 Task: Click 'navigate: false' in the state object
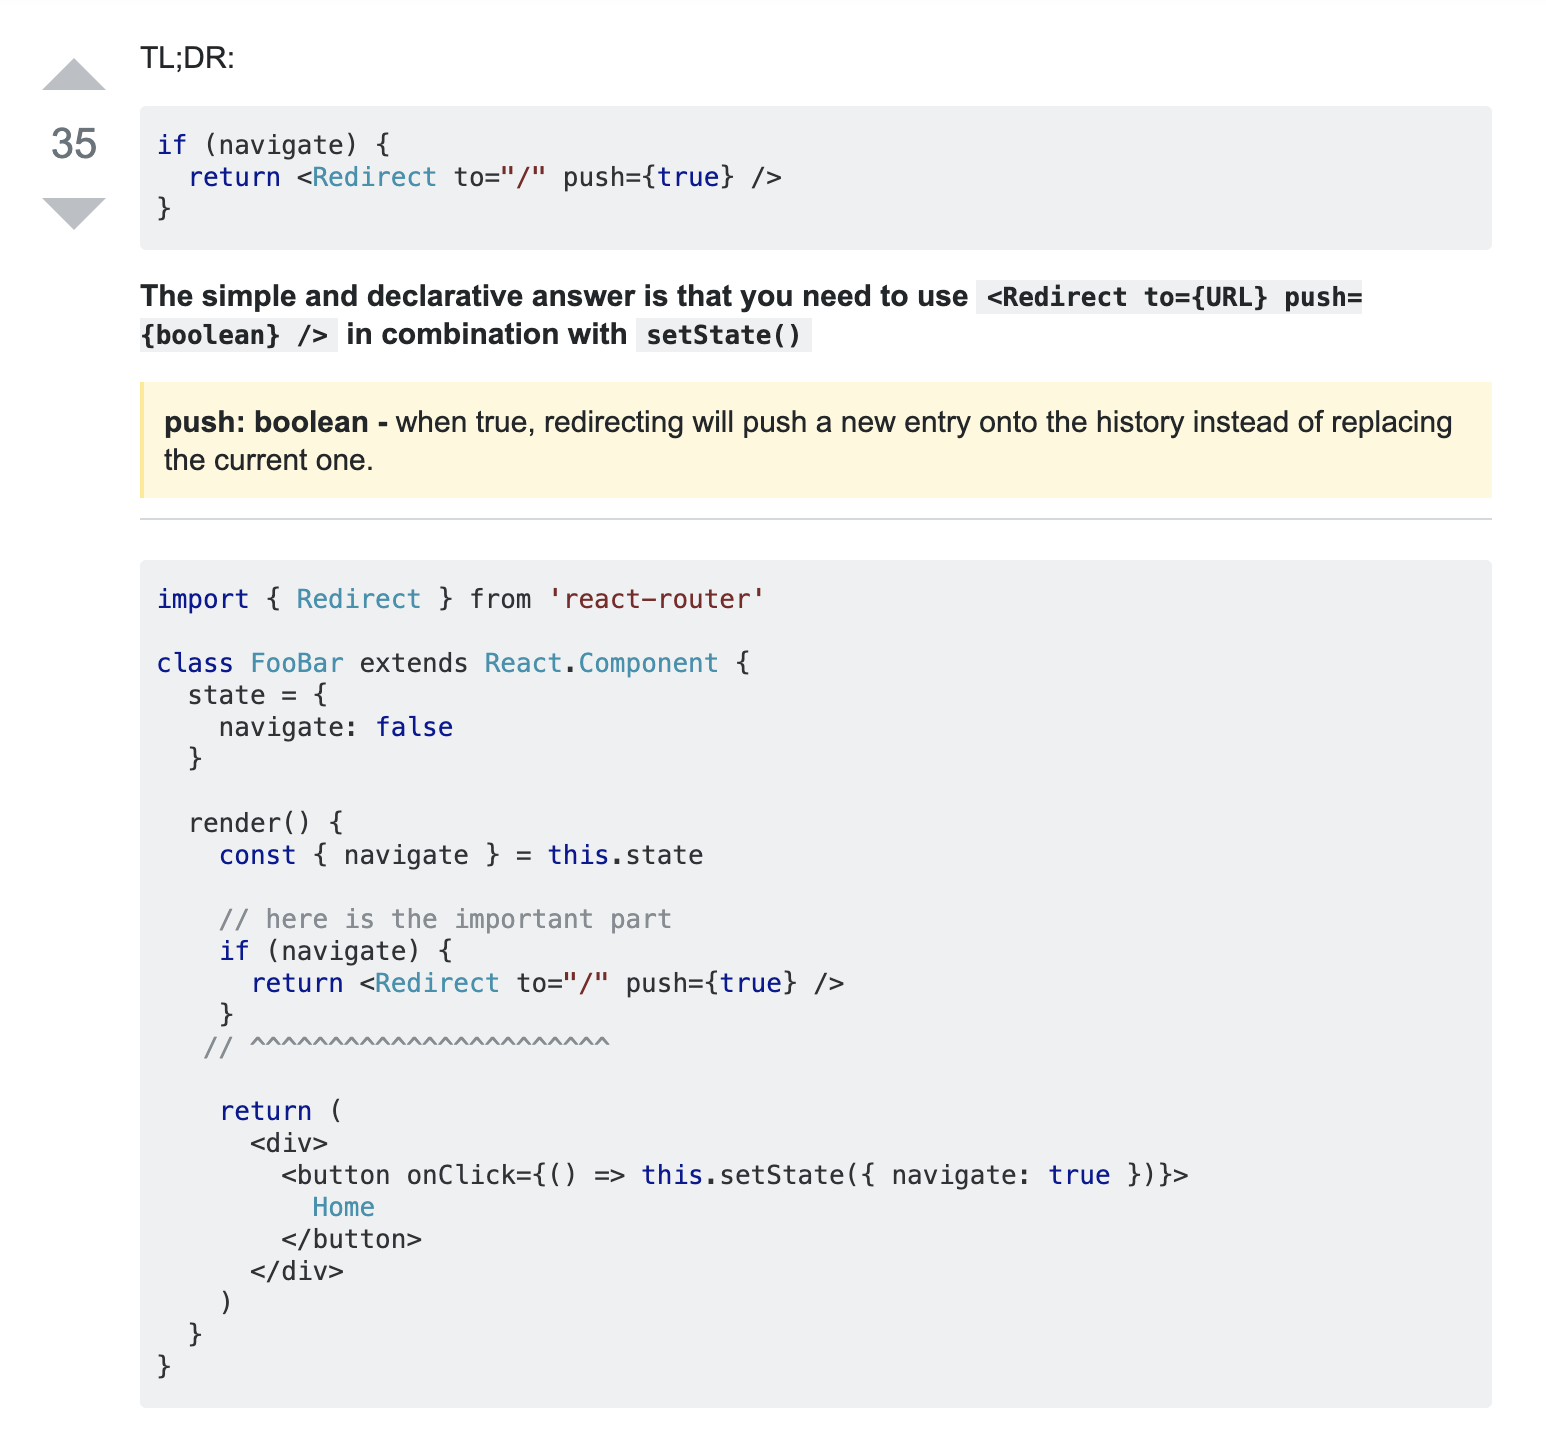[335, 727]
